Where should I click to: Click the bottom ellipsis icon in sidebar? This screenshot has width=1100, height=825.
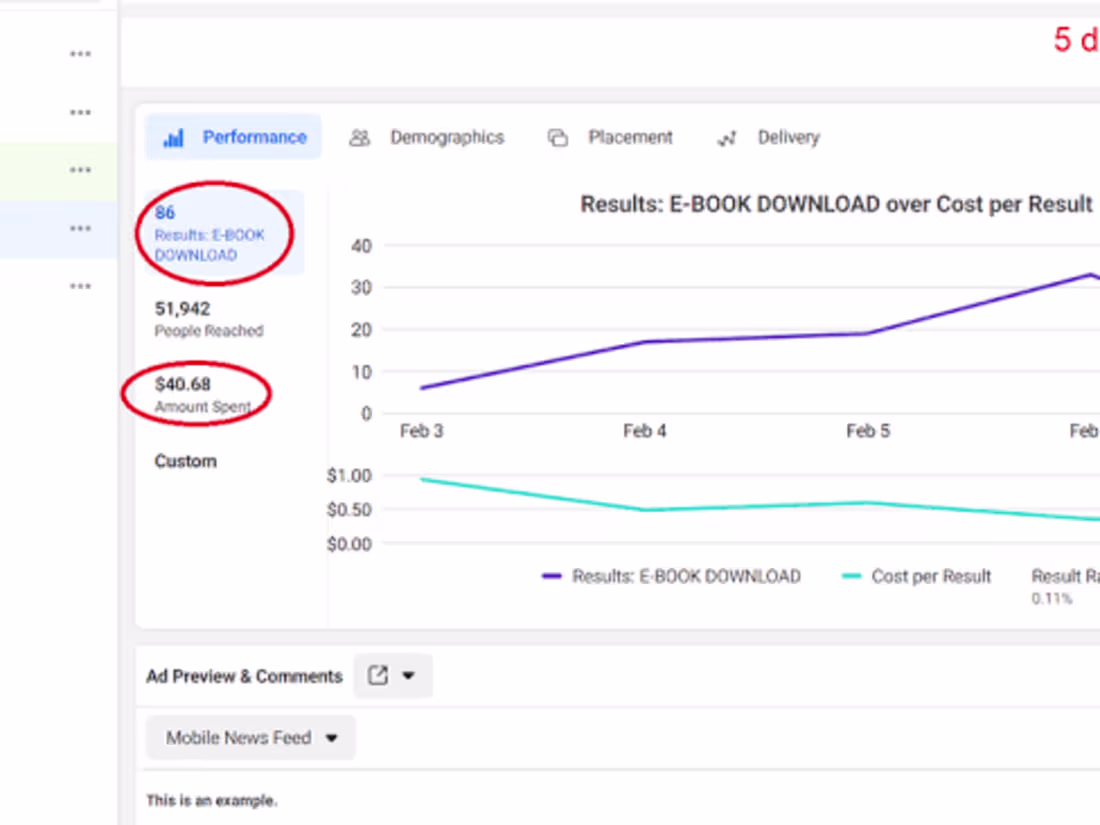coord(80,286)
